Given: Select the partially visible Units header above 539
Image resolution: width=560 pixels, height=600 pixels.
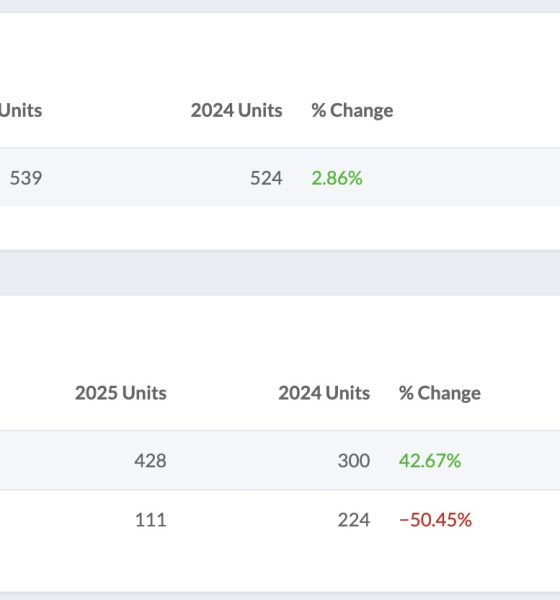Looking at the screenshot, I should pyautogui.click(x=21, y=111).
